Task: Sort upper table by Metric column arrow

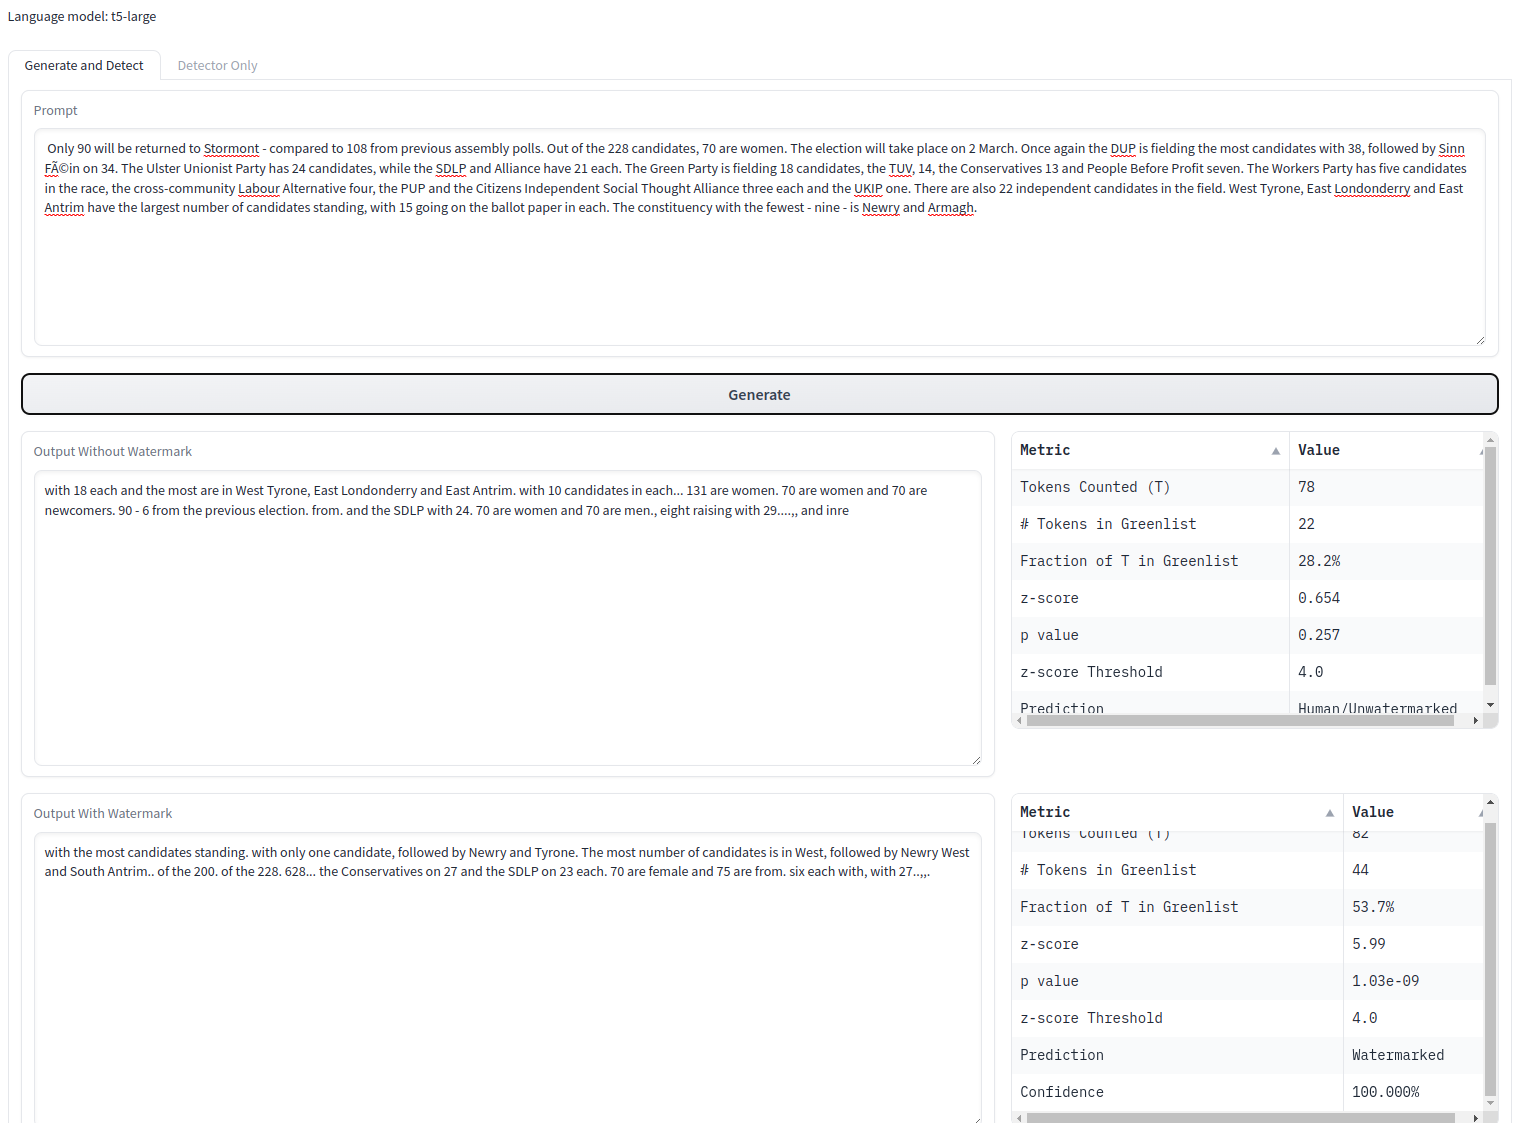Action: coord(1276,451)
